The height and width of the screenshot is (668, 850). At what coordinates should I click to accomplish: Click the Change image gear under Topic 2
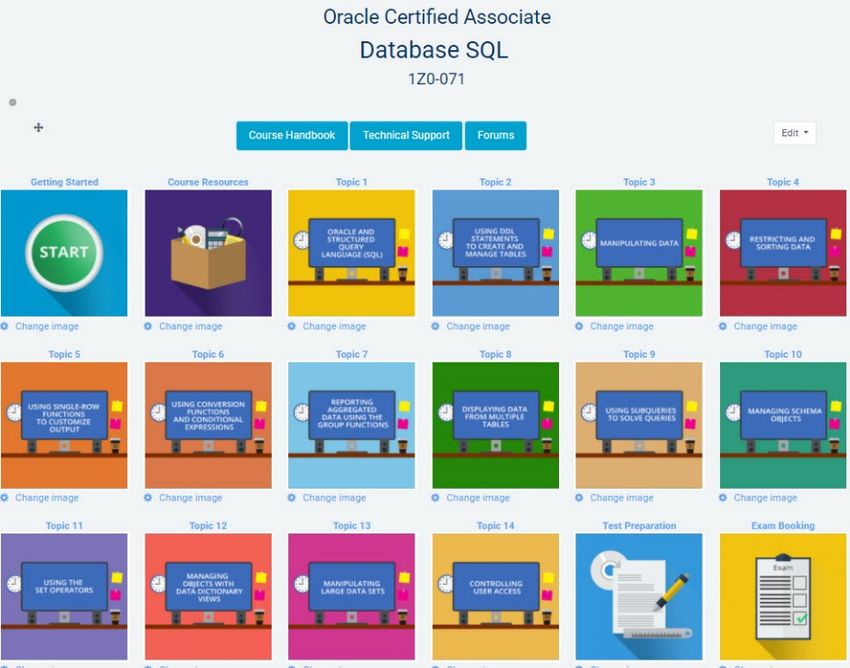[x=435, y=326]
